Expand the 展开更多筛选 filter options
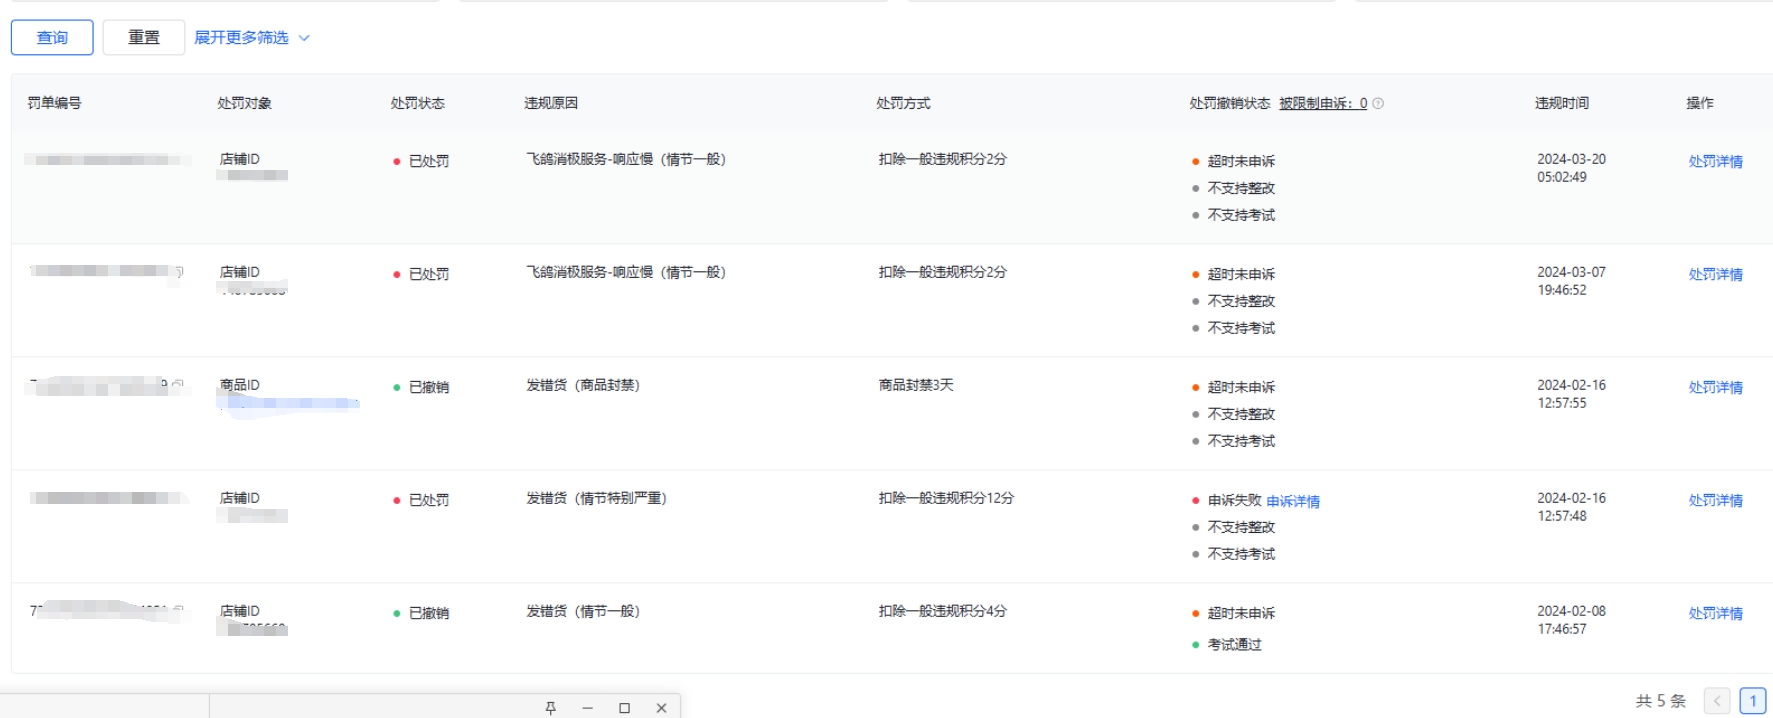Viewport: 1773px width, 718px height. click(x=252, y=38)
